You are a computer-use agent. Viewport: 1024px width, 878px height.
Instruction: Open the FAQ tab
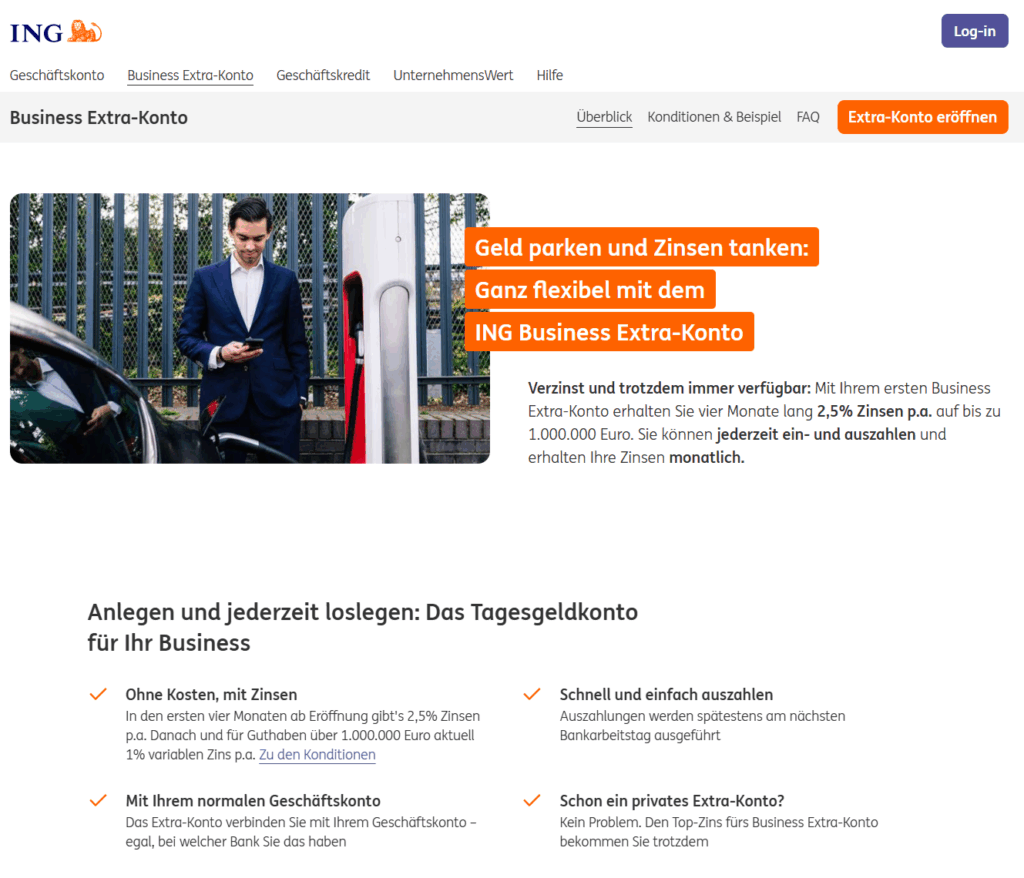808,117
